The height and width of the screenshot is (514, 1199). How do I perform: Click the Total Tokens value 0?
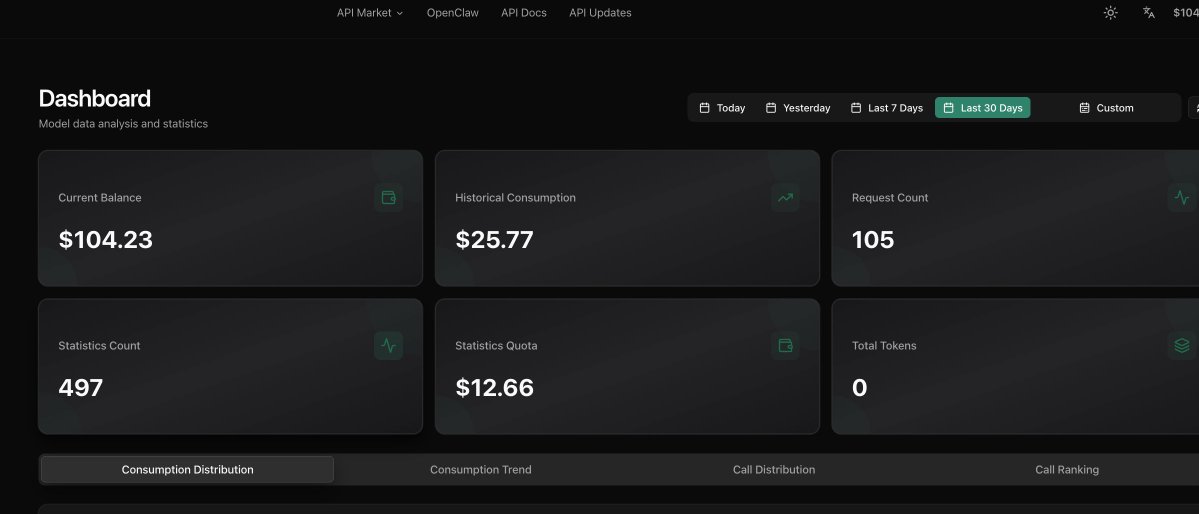[x=859, y=388]
